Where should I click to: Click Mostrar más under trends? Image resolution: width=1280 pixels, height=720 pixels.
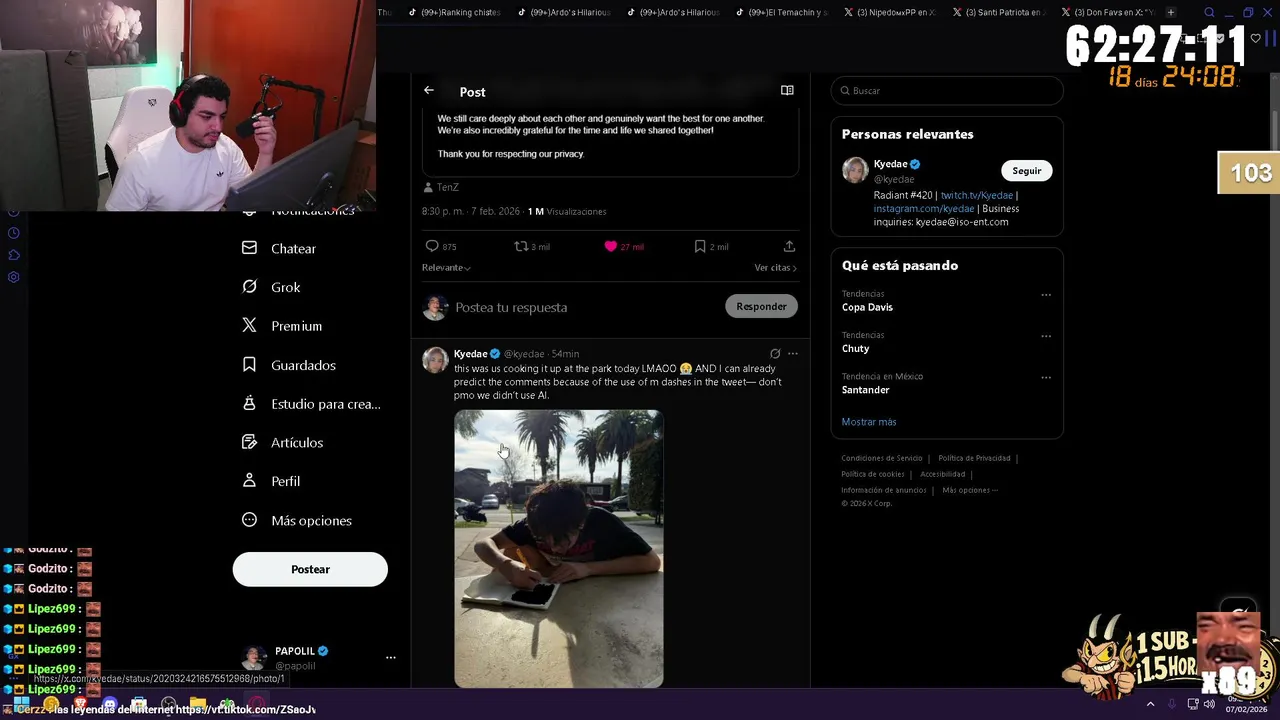click(x=869, y=422)
